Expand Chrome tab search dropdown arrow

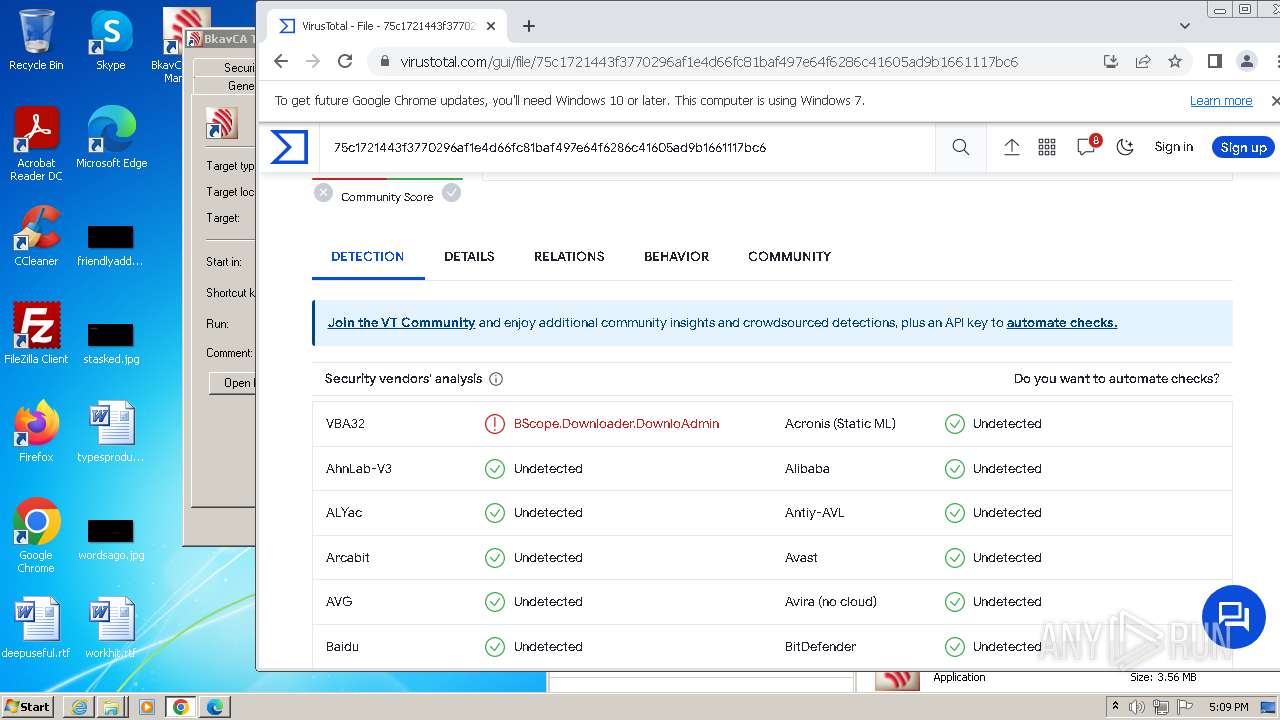(1185, 26)
